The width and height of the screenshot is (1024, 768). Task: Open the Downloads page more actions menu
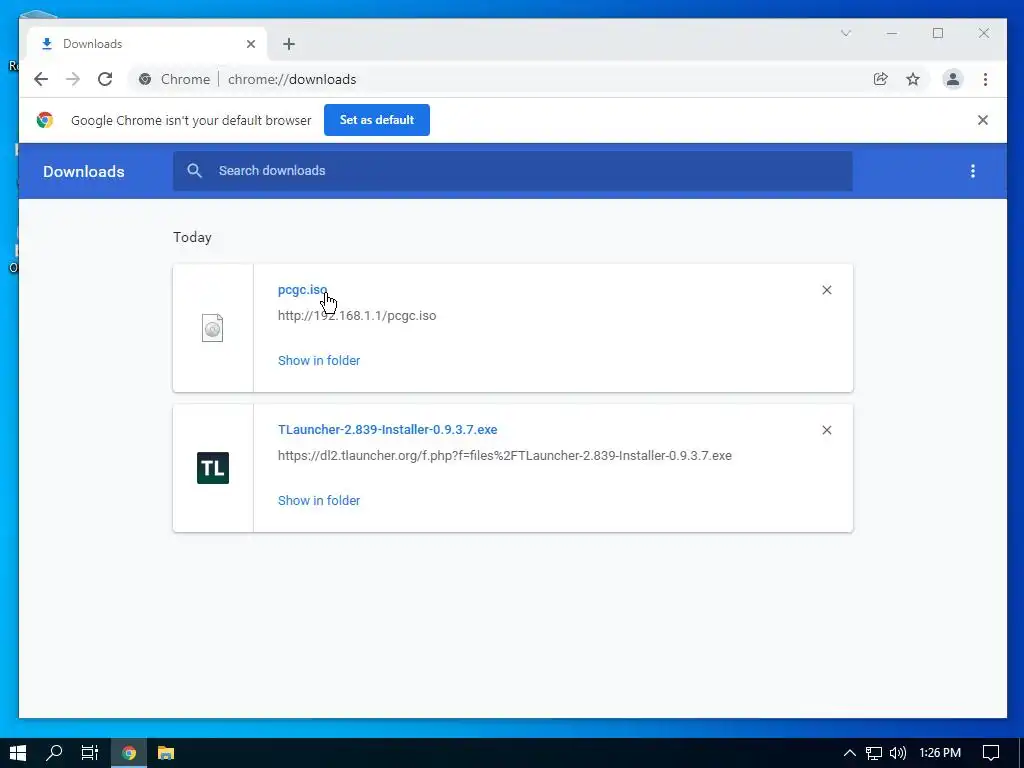pyautogui.click(x=972, y=171)
